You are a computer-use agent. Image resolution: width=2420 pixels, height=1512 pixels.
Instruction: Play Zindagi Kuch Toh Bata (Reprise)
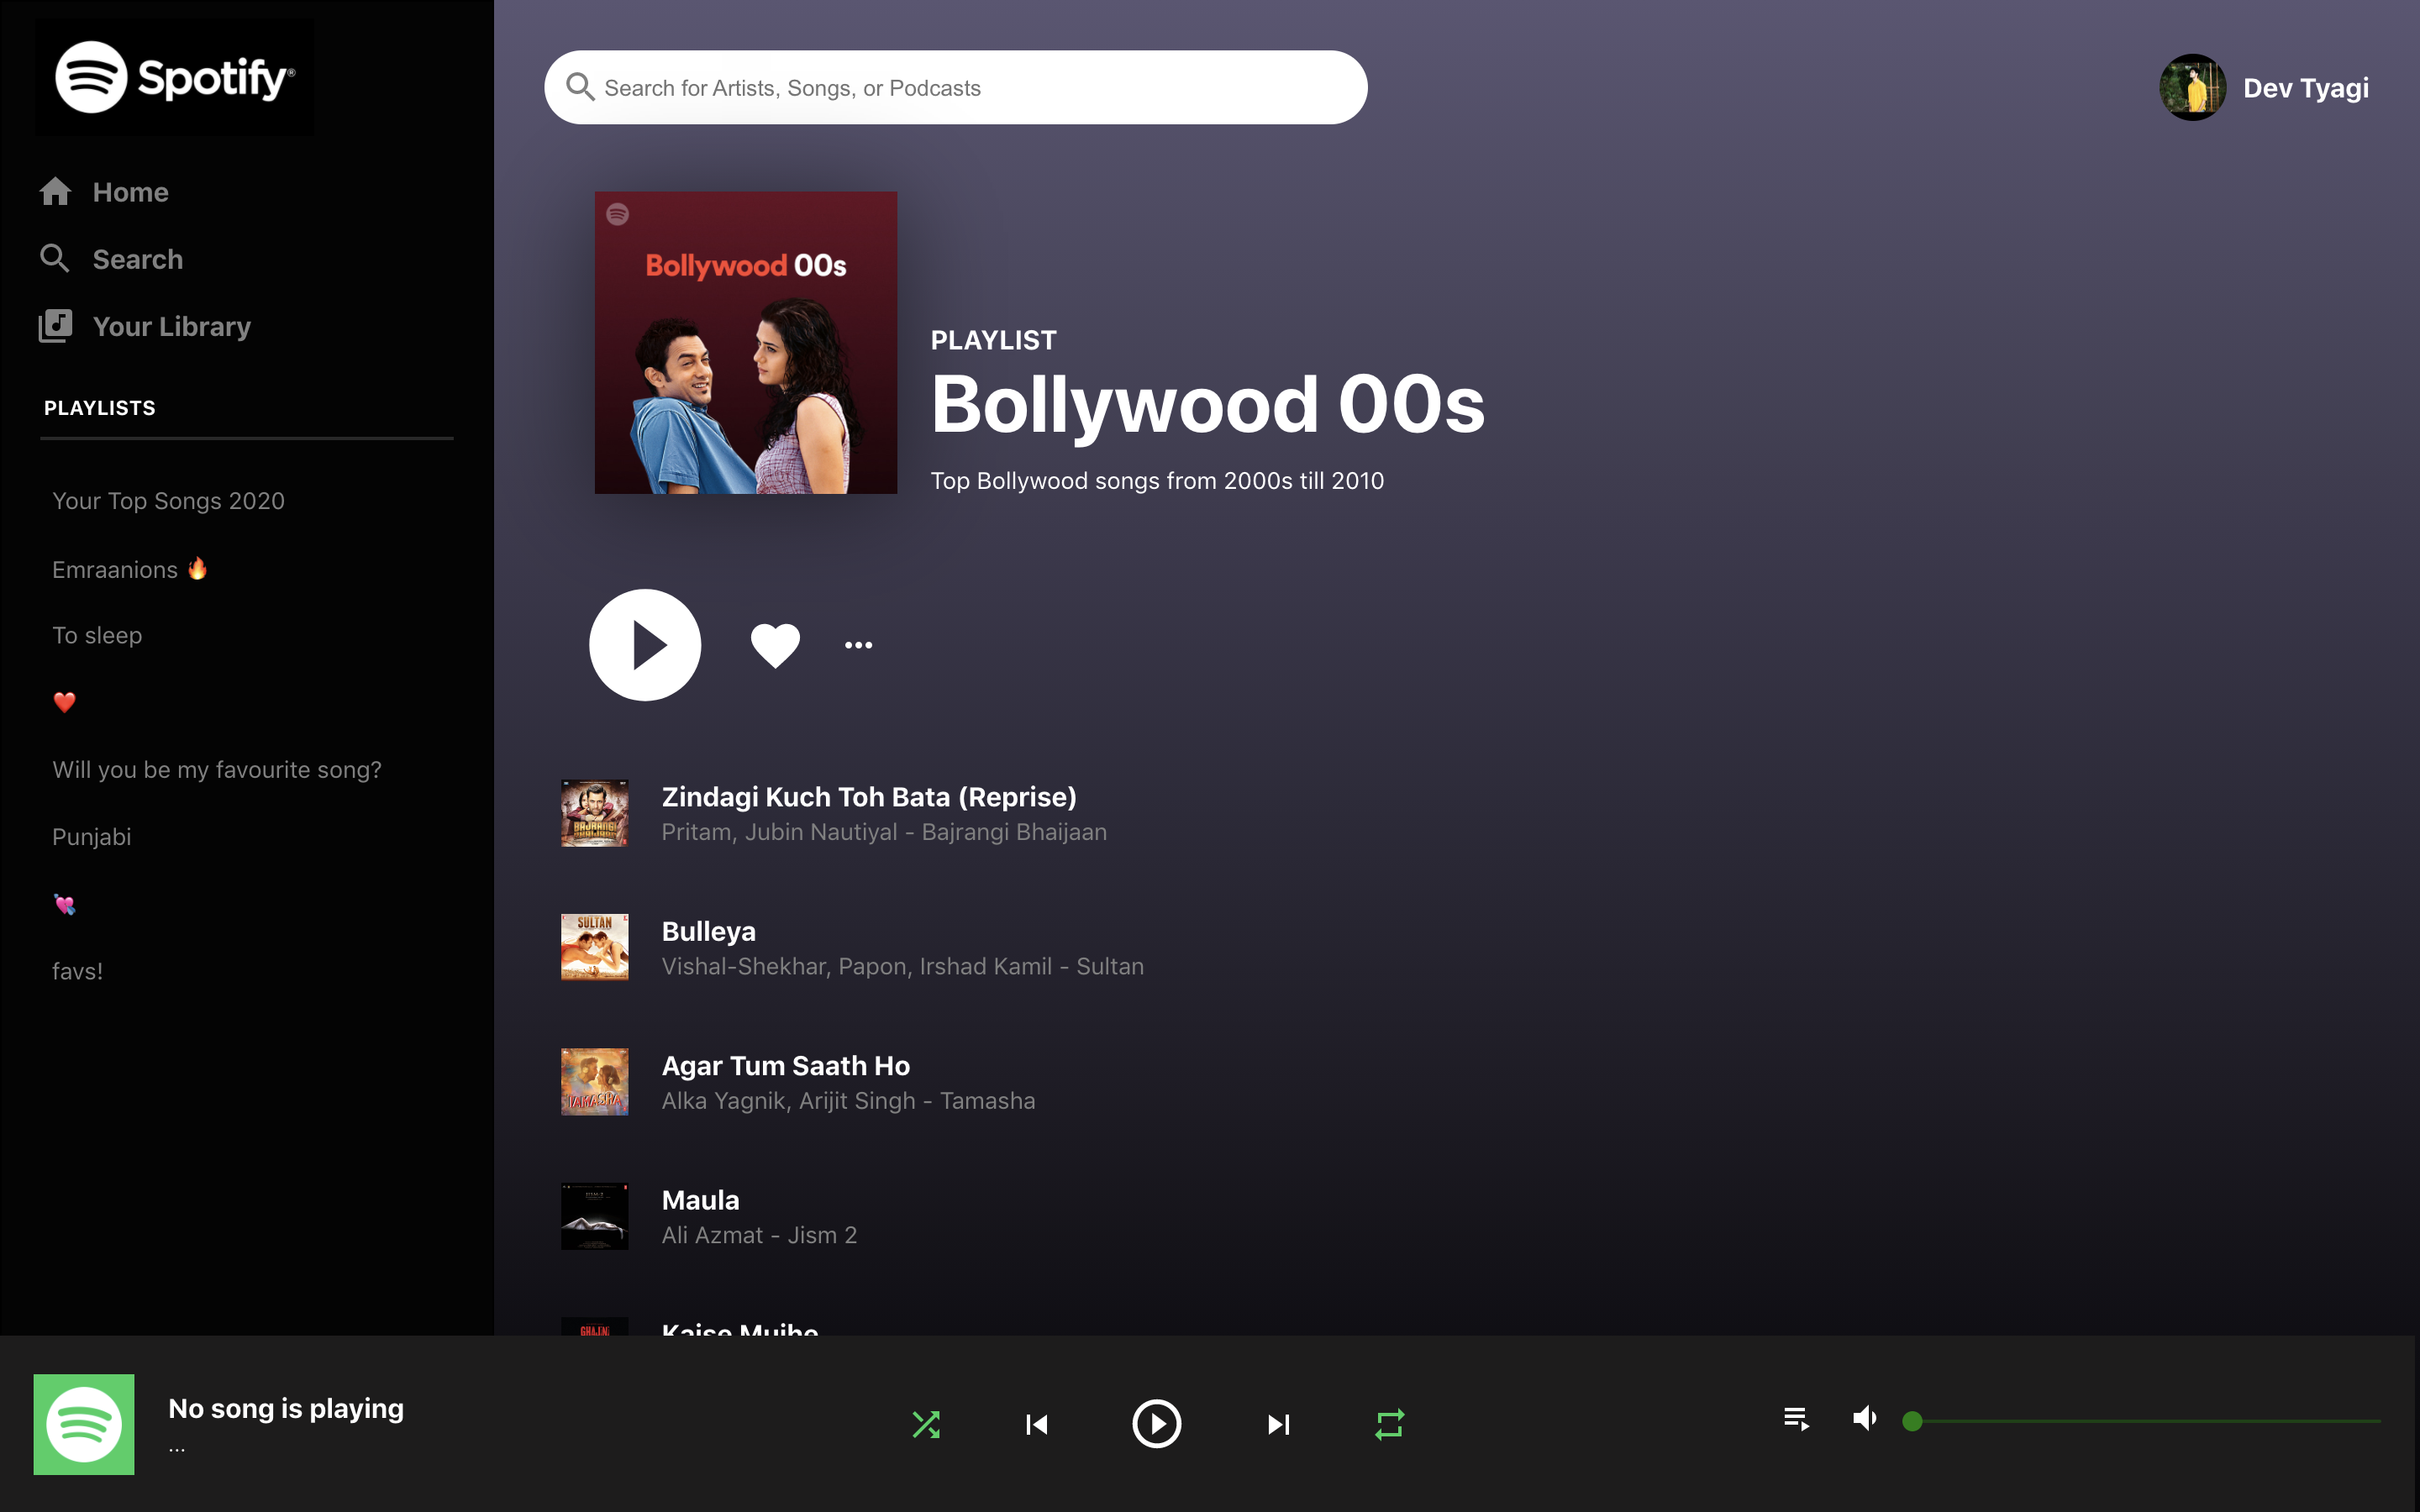[869, 797]
